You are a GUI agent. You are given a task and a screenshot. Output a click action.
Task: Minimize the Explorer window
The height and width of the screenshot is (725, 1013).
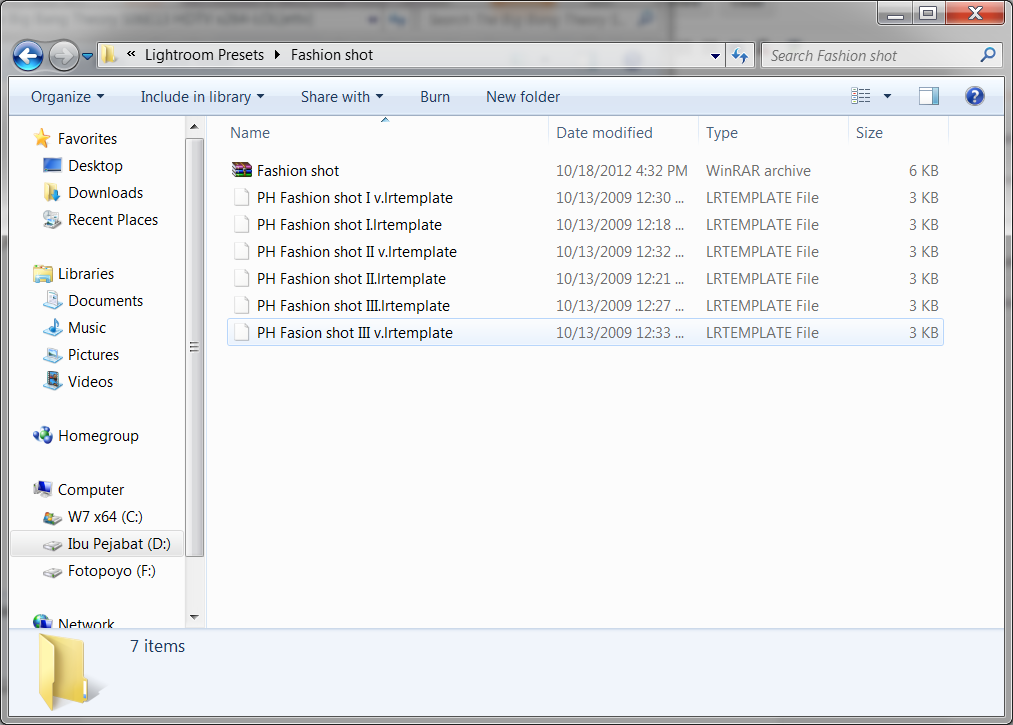tap(895, 14)
